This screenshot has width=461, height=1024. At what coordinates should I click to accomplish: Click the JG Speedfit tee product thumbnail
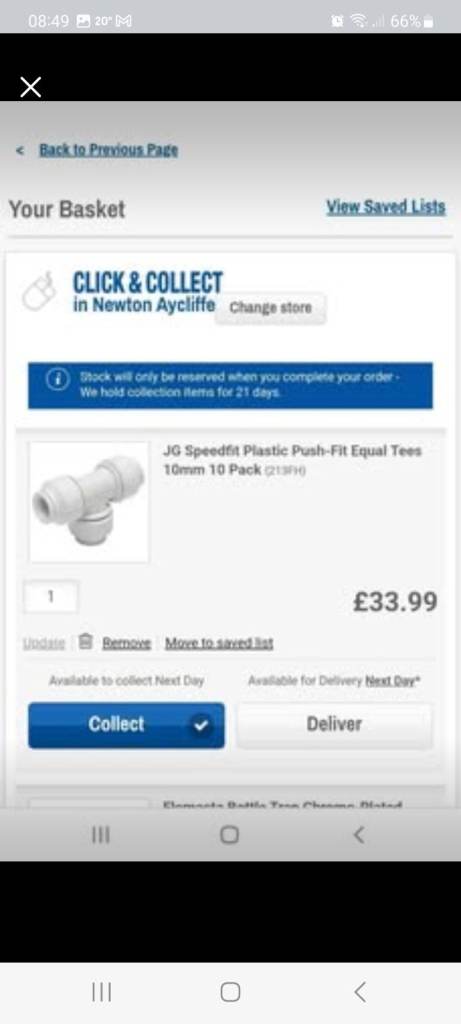coord(89,502)
